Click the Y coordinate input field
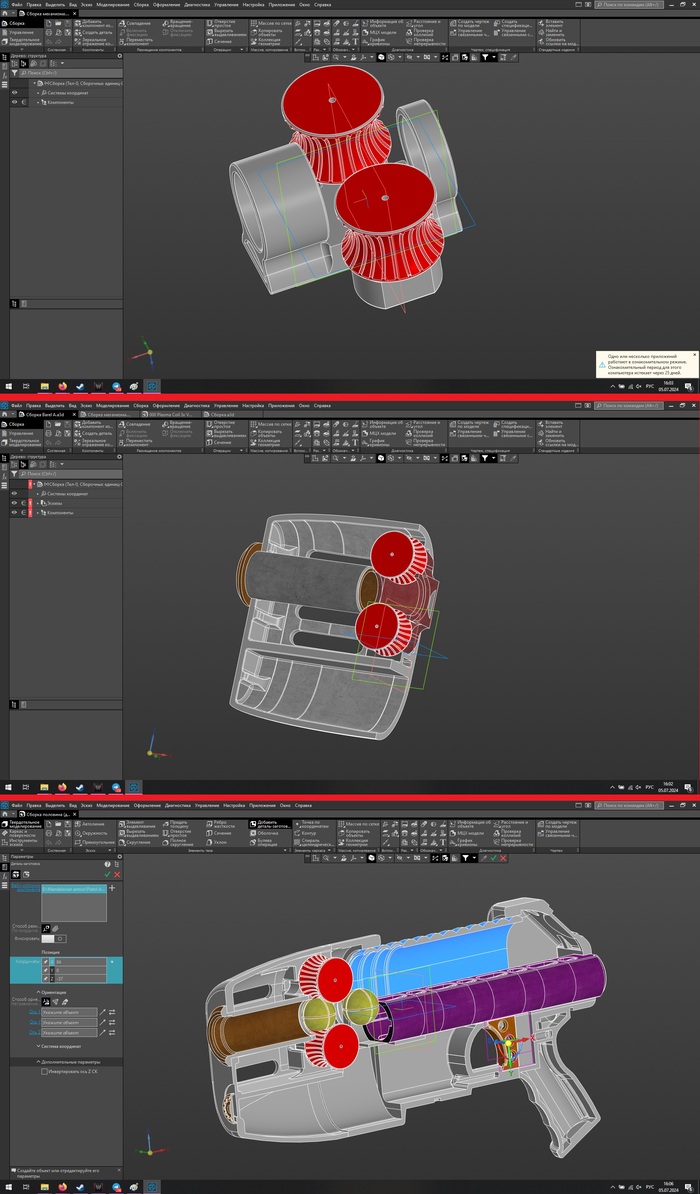Image resolution: width=700 pixels, height=1194 pixels. point(78,970)
